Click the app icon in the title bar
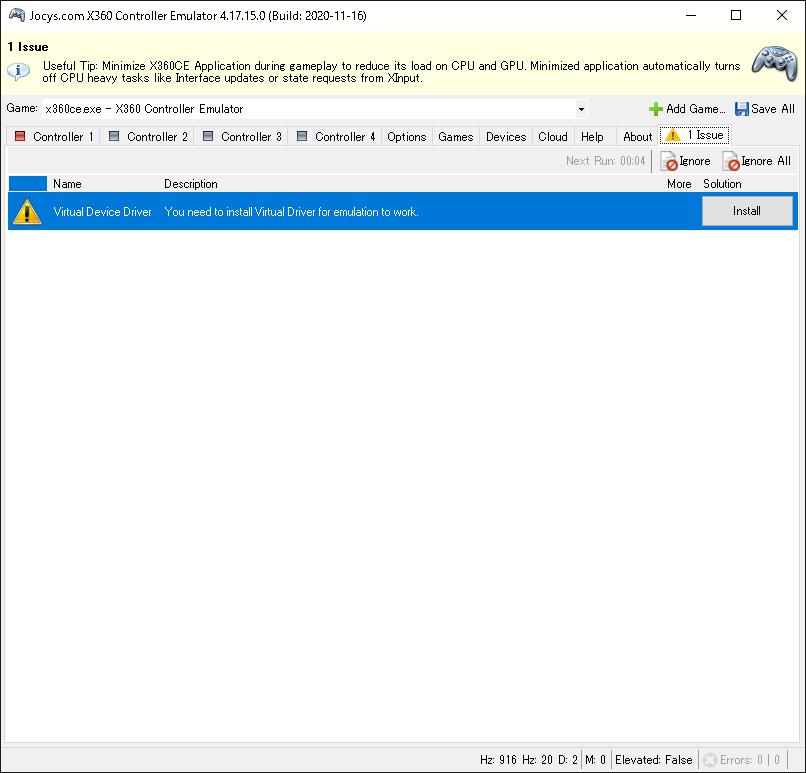Viewport: 806px width, 773px height. pos(16,15)
